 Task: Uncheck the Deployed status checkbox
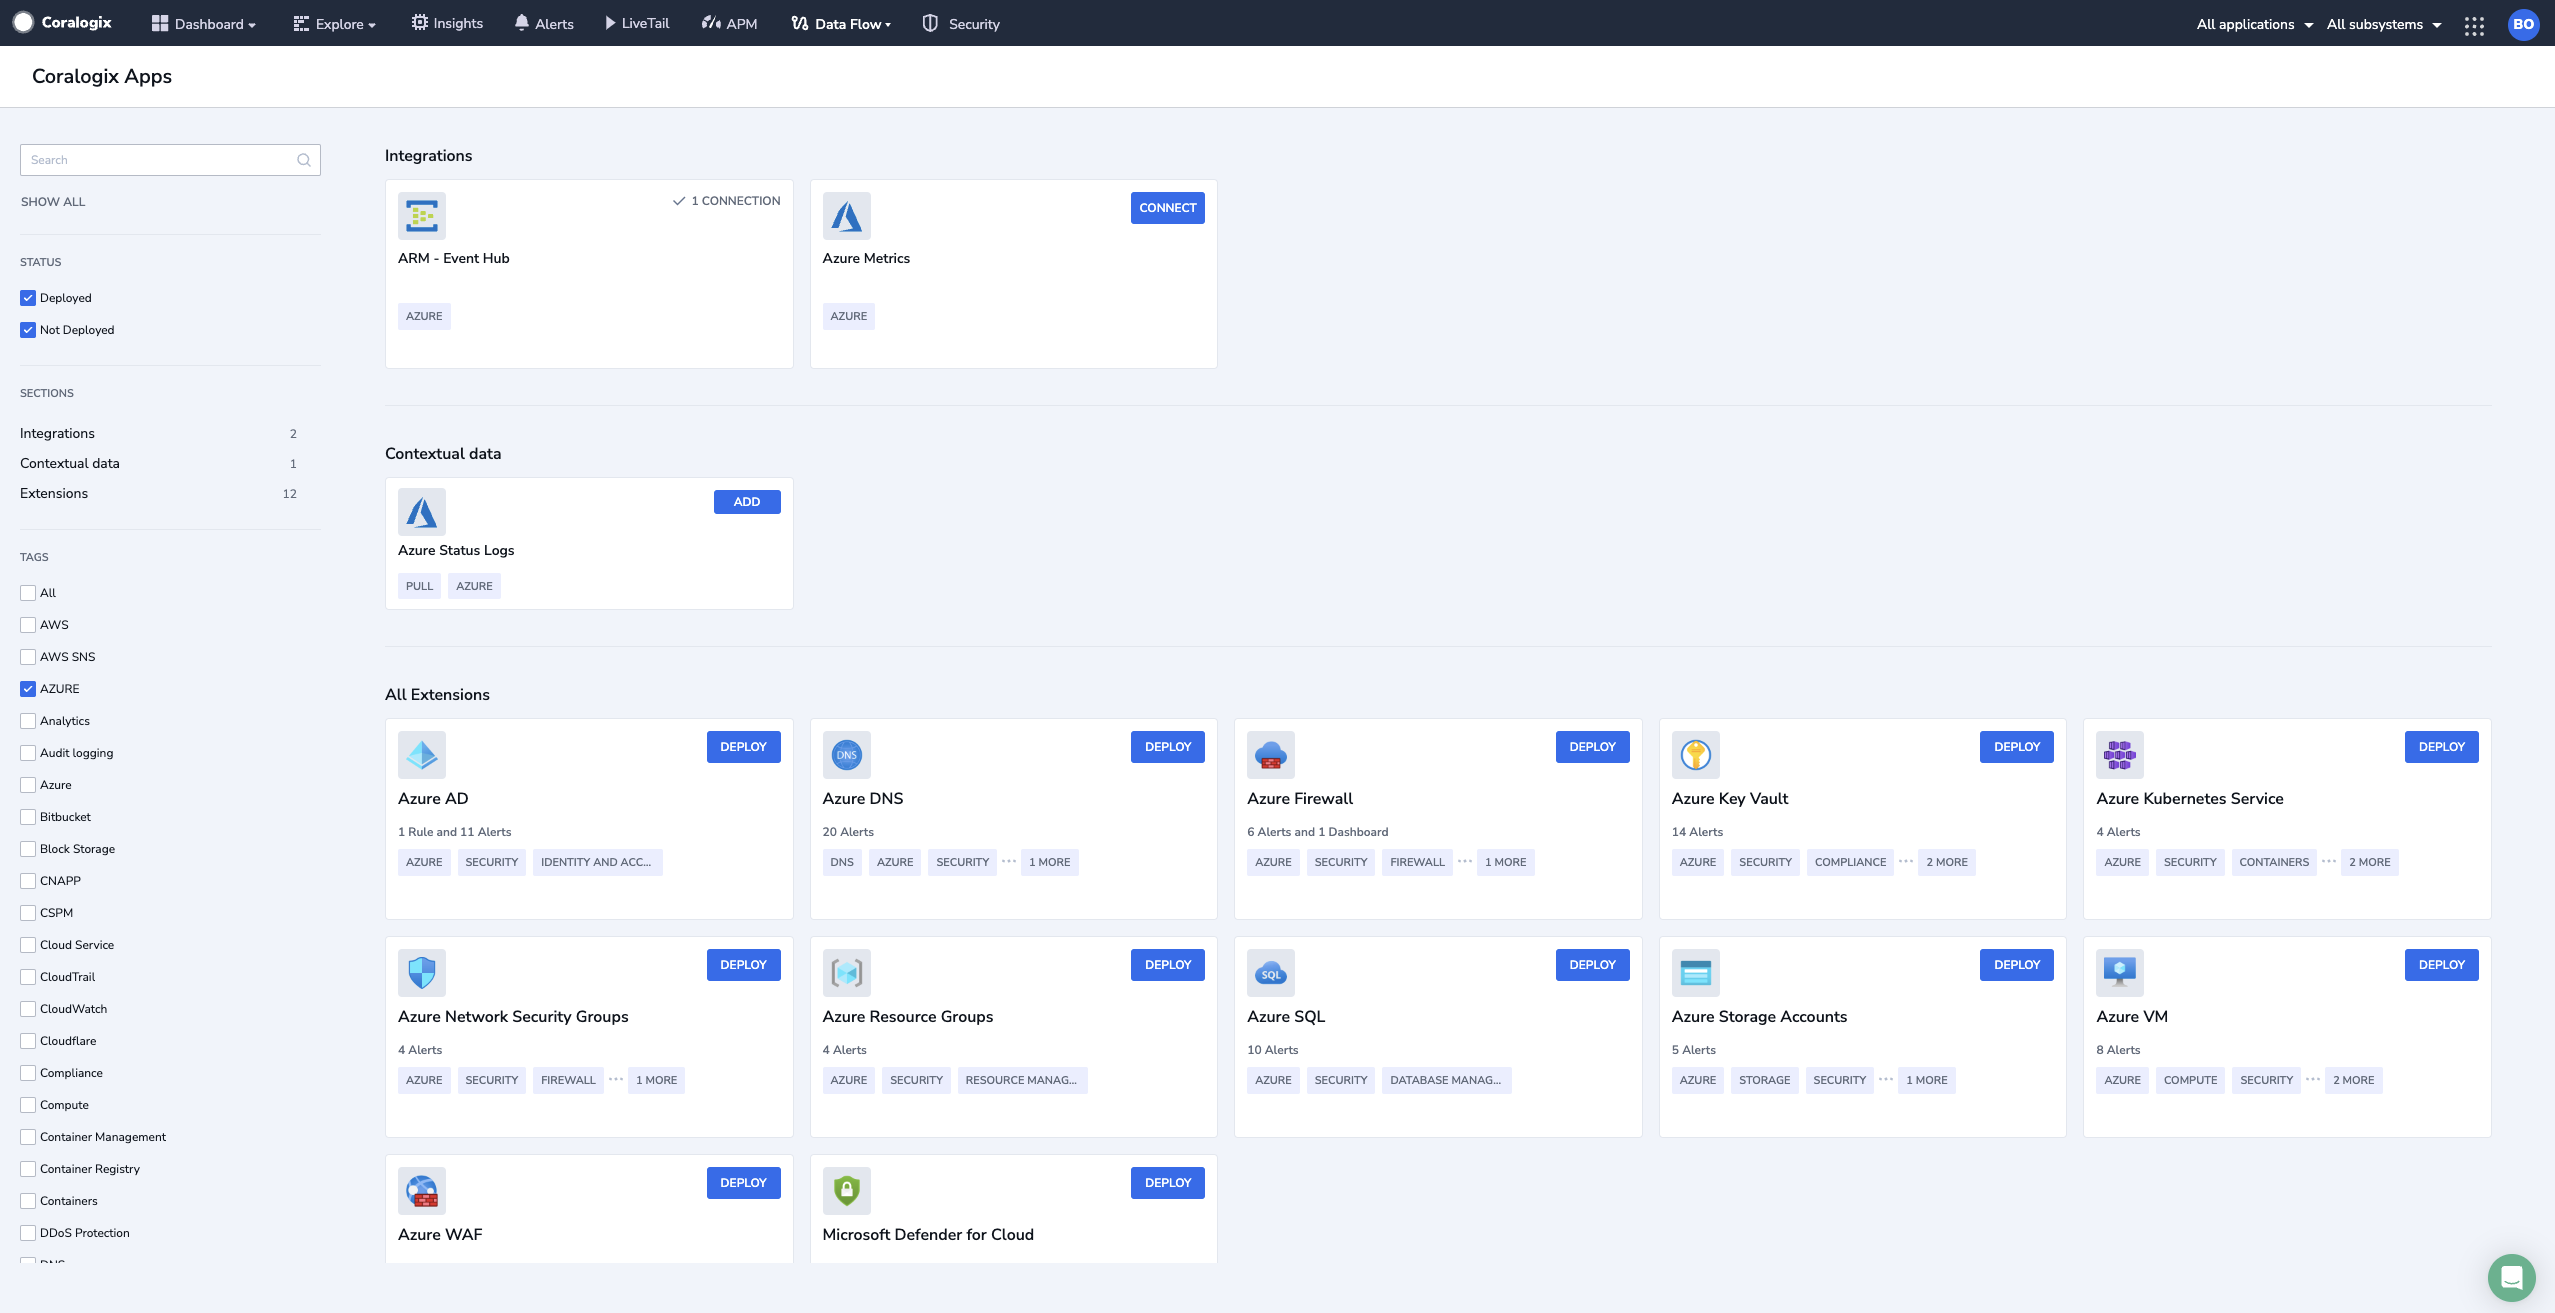28,298
